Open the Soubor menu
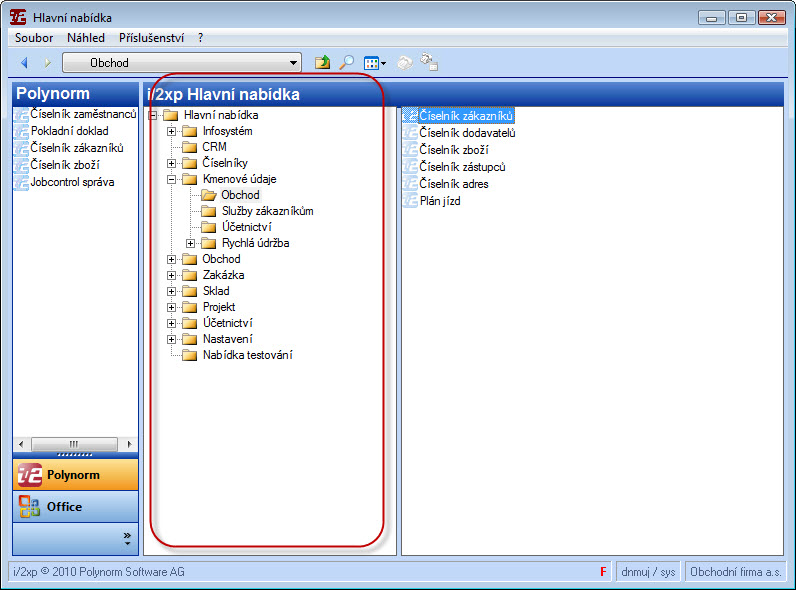 click(34, 38)
